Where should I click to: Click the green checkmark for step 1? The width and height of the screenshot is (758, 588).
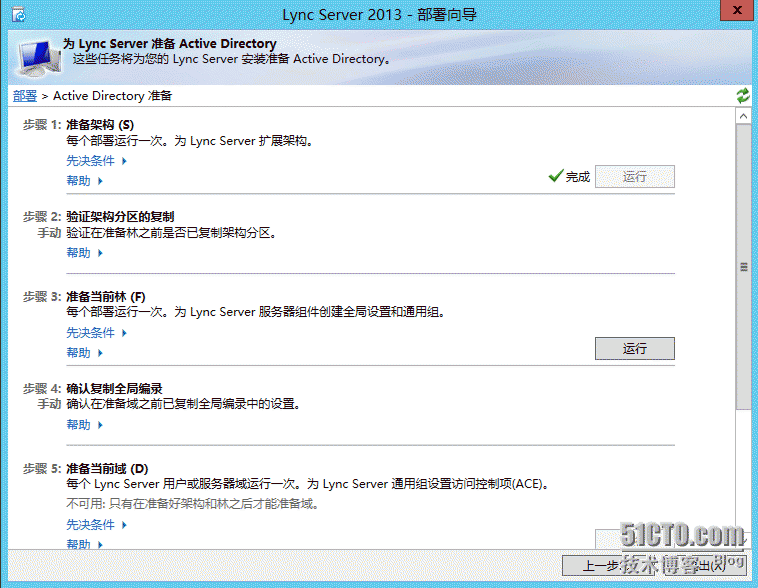coord(556,176)
